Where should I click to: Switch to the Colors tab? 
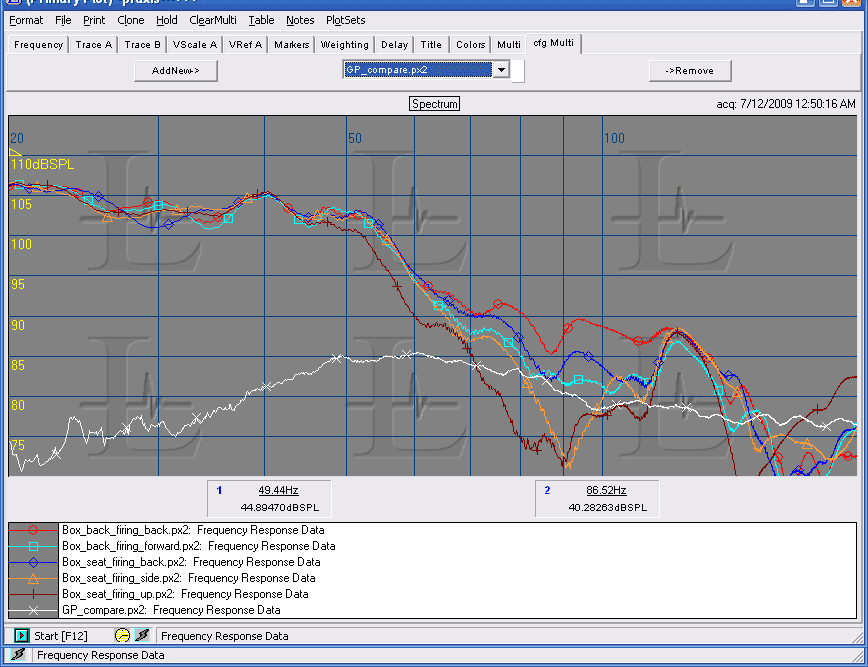pos(470,44)
